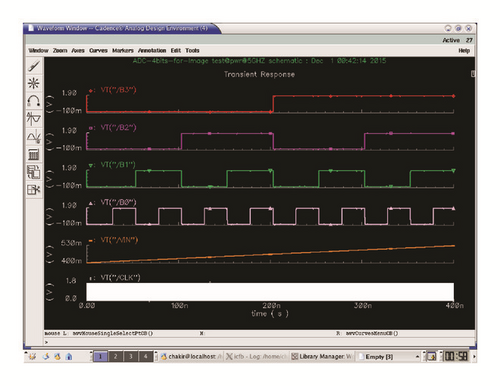Select the asterisk marker tool icon
Image resolution: width=500 pixels, height=386 pixels.
(x=34, y=83)
